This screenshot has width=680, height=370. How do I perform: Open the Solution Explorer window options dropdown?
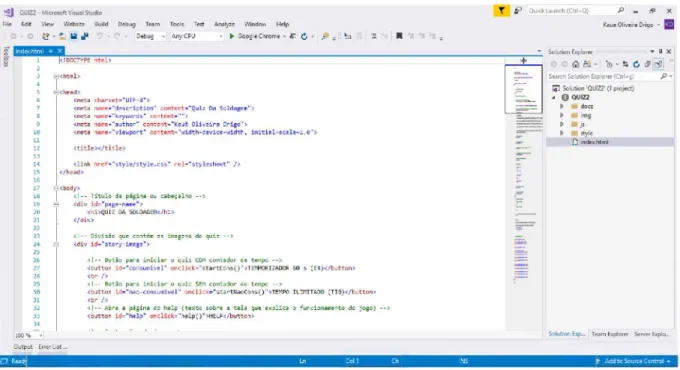(652, 52)
